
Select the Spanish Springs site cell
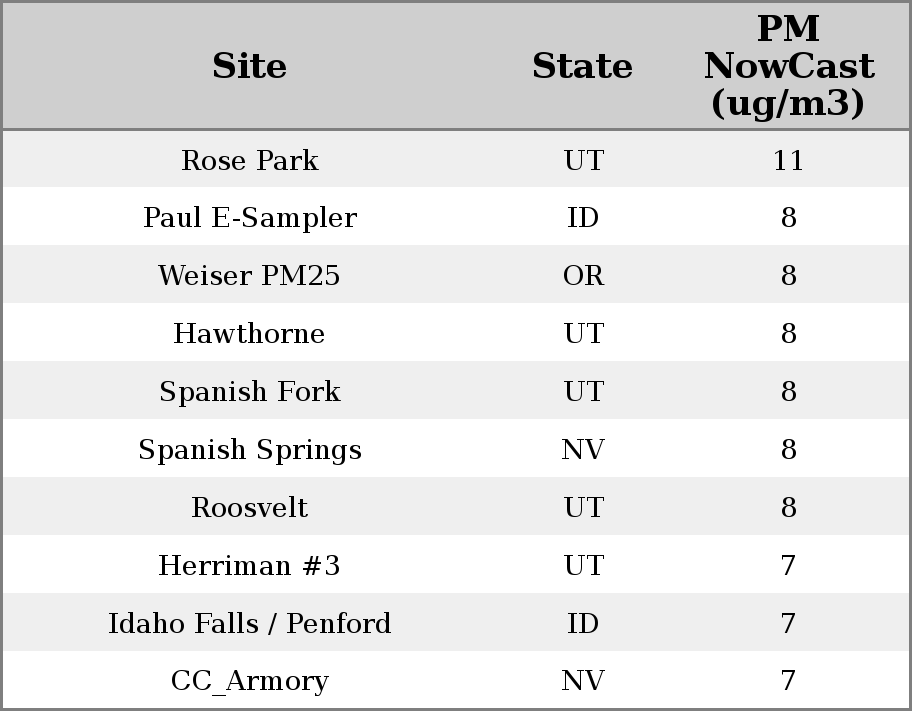(250, 450)
